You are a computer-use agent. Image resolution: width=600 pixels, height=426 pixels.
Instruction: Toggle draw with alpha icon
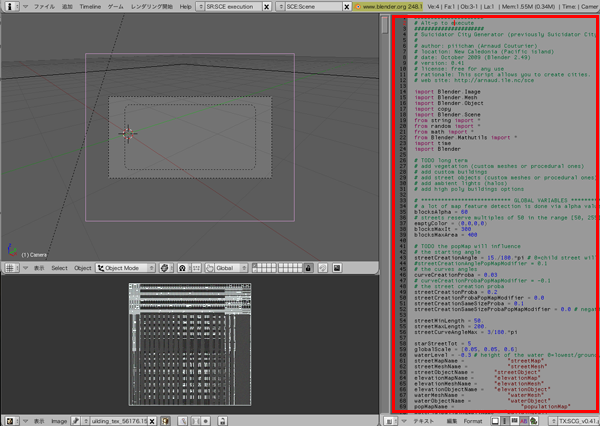click(196, 421)
